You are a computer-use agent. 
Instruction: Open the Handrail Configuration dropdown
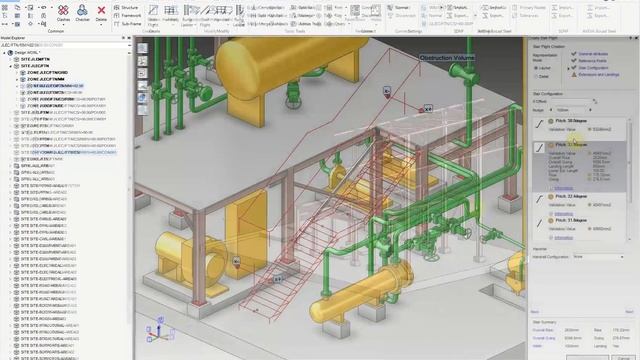click(x=598, y=257)
